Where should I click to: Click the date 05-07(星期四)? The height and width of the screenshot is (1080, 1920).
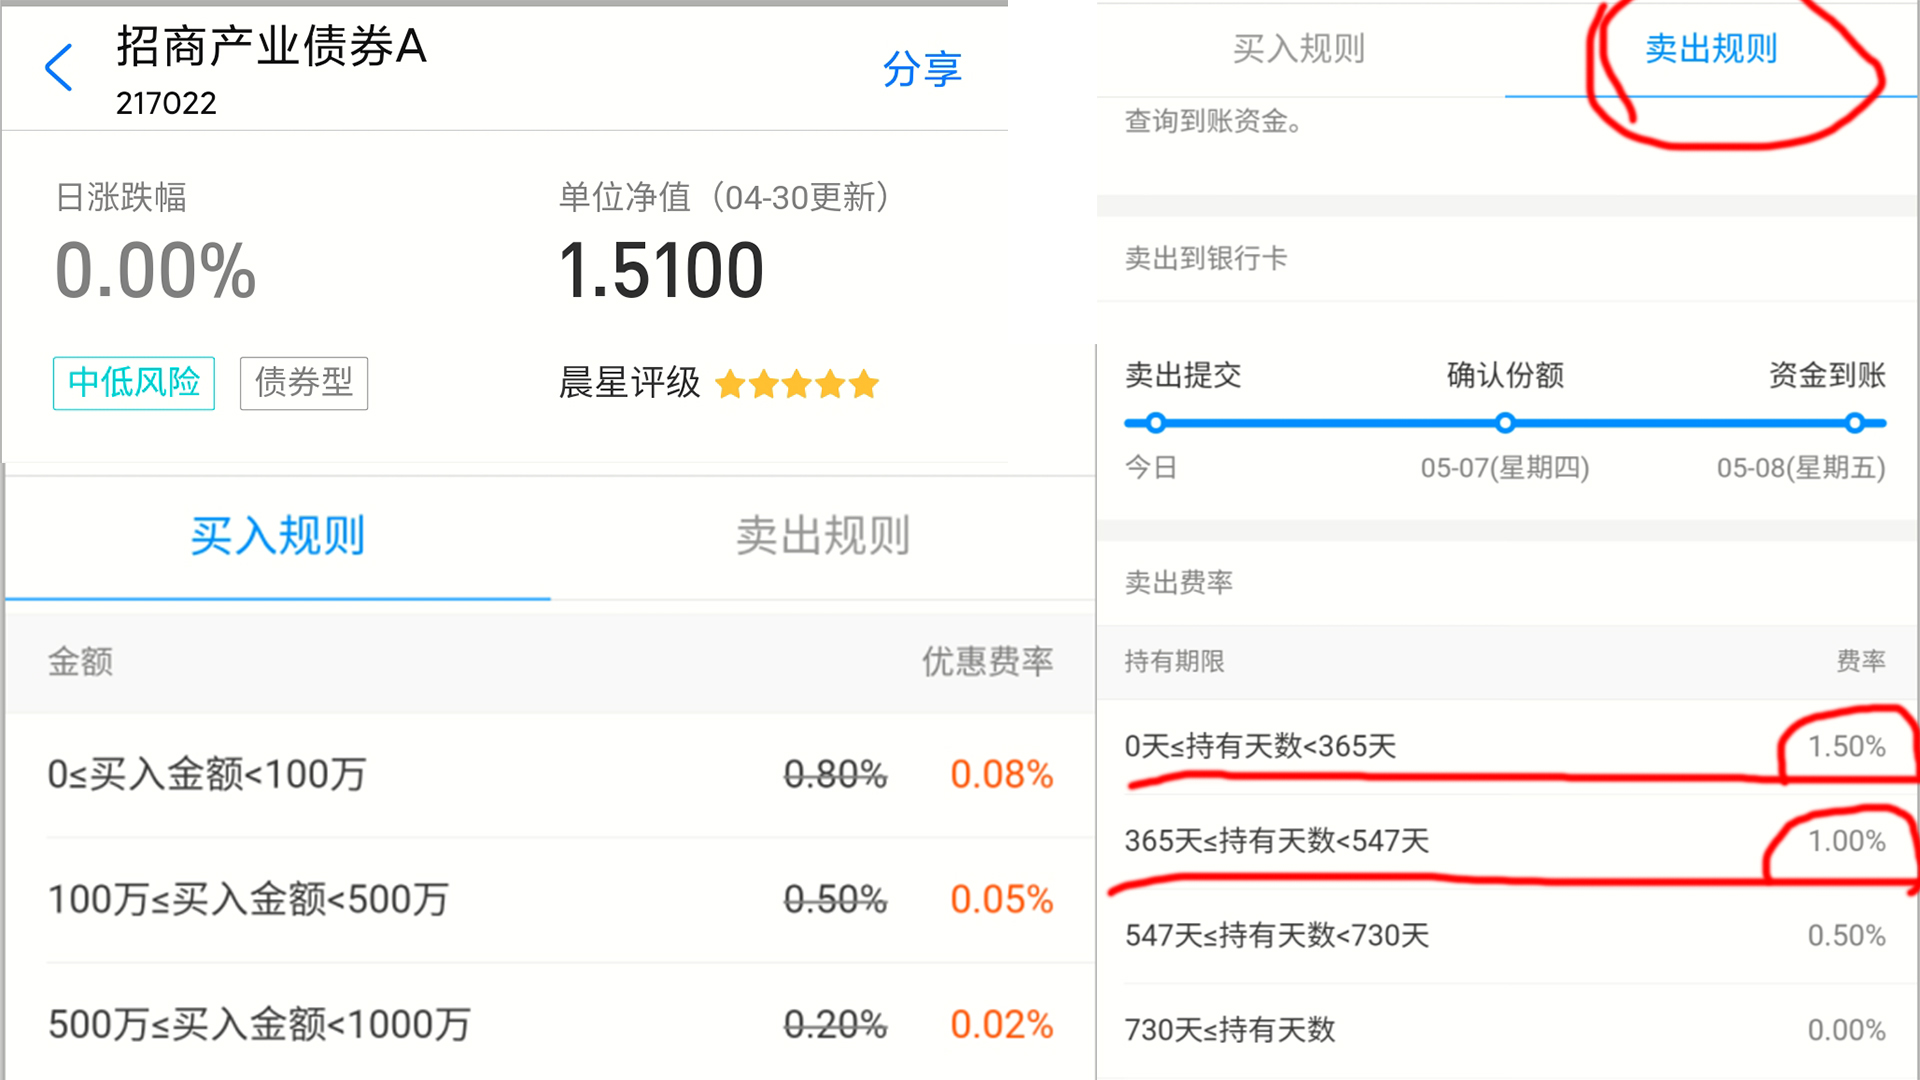[1505, 467]
